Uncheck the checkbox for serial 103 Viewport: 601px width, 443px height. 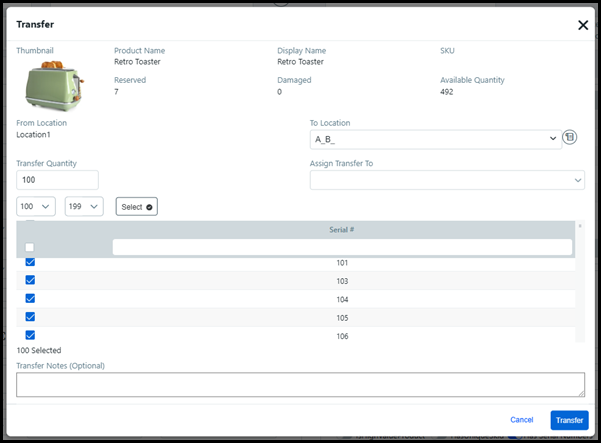(x=30, y=280)
